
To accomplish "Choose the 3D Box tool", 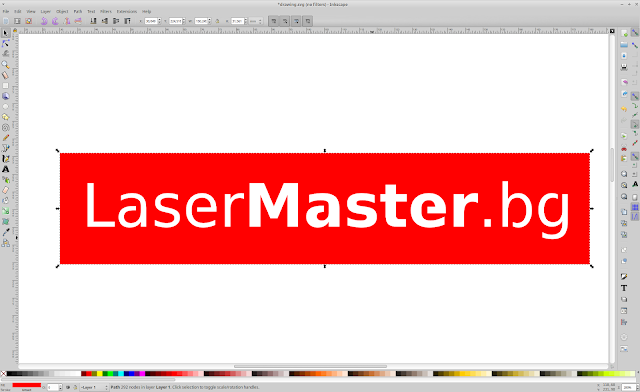I will 6,96.
